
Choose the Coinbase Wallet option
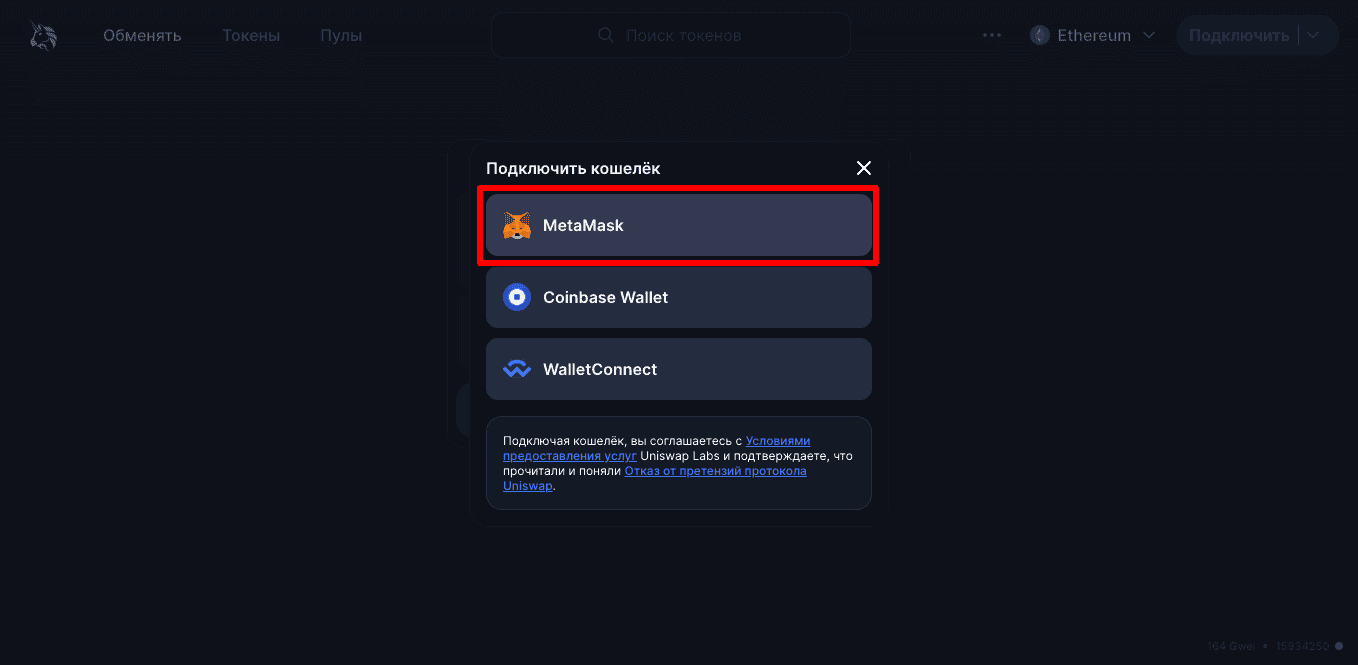click(679, 297)
